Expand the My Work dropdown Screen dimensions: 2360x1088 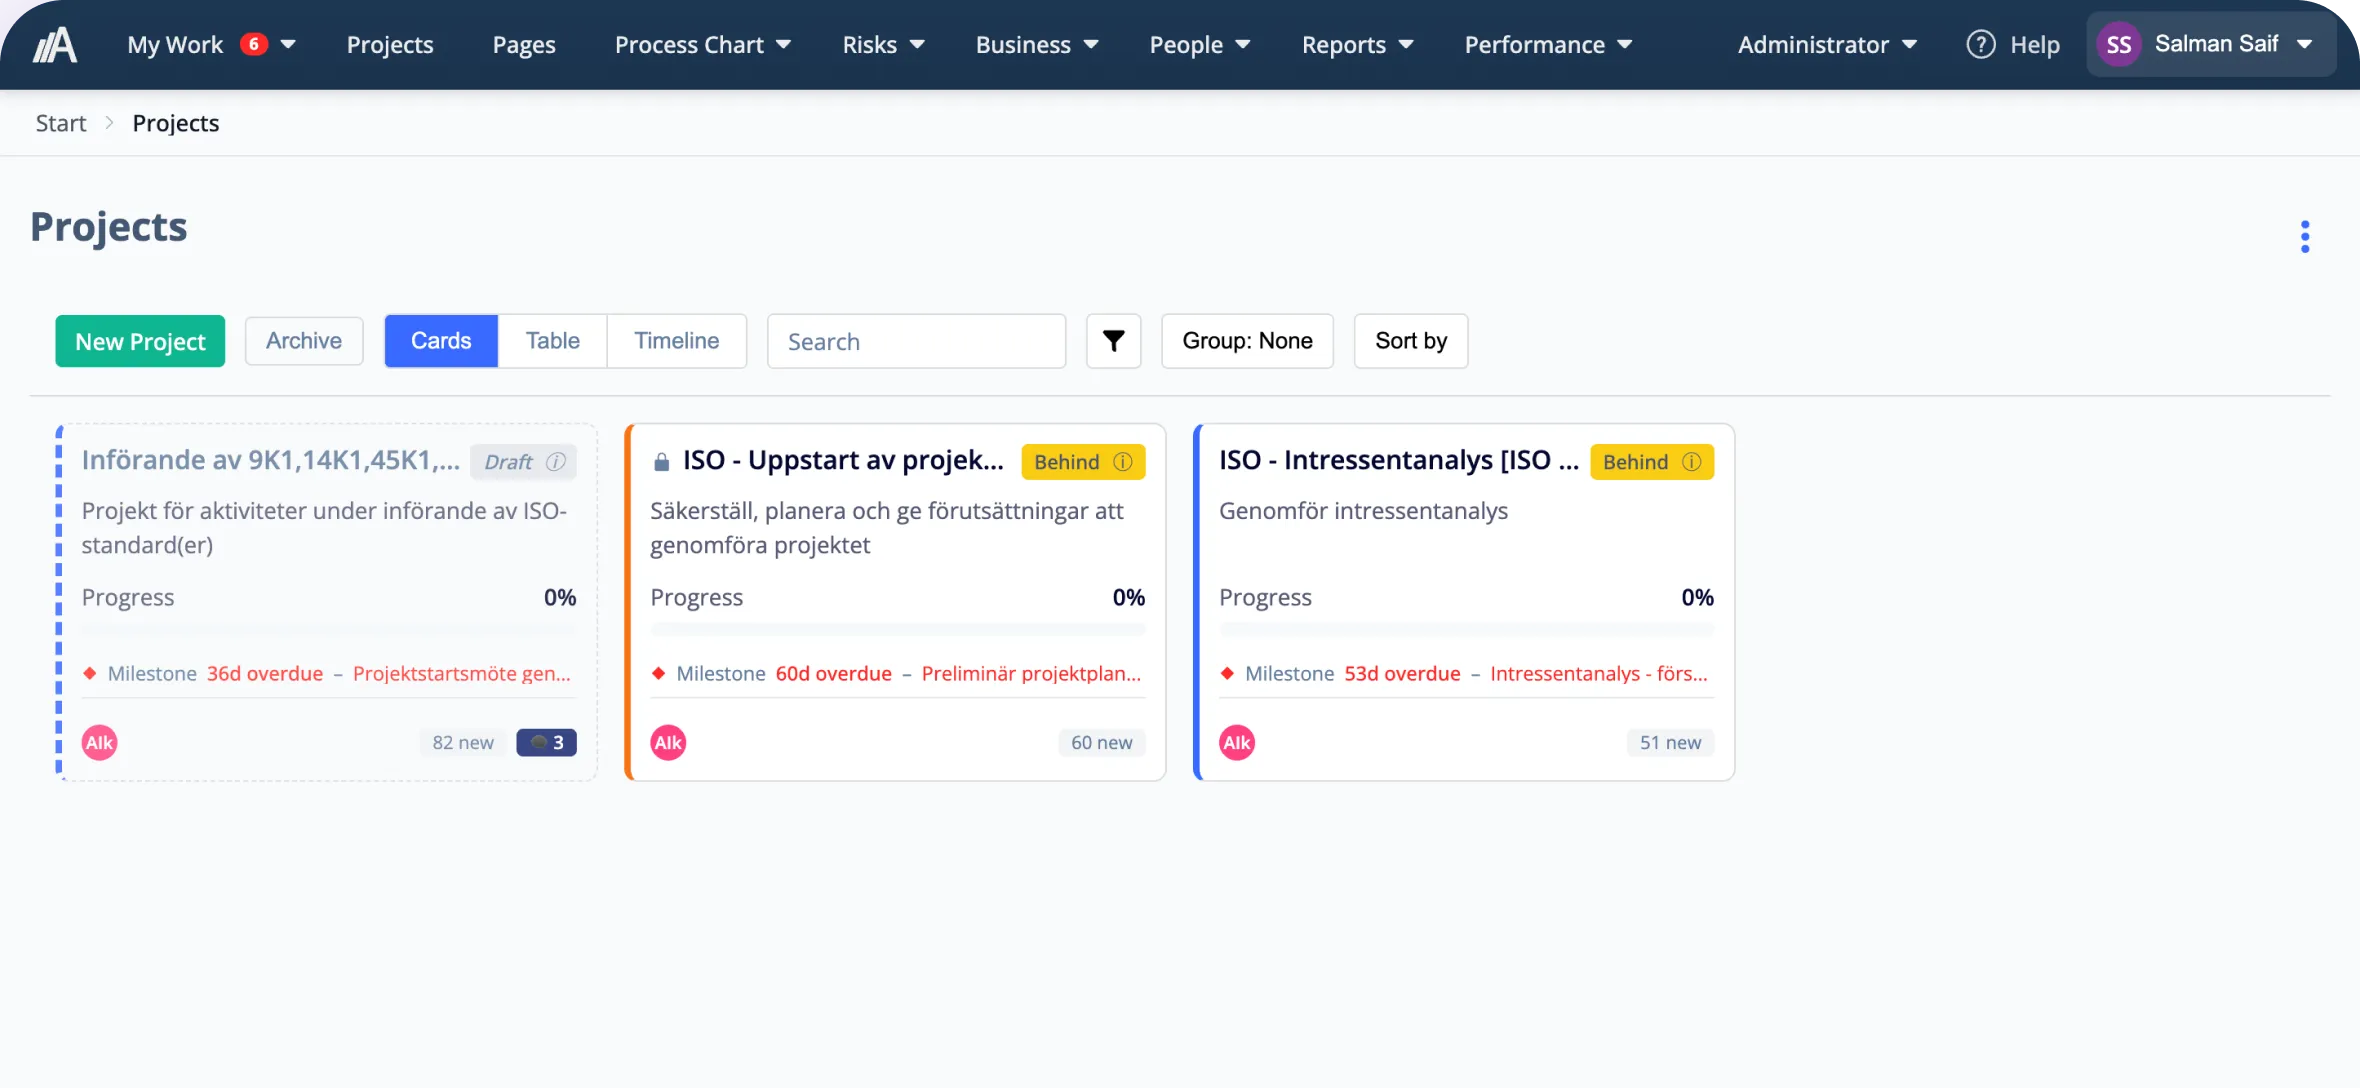coord(288,45)
